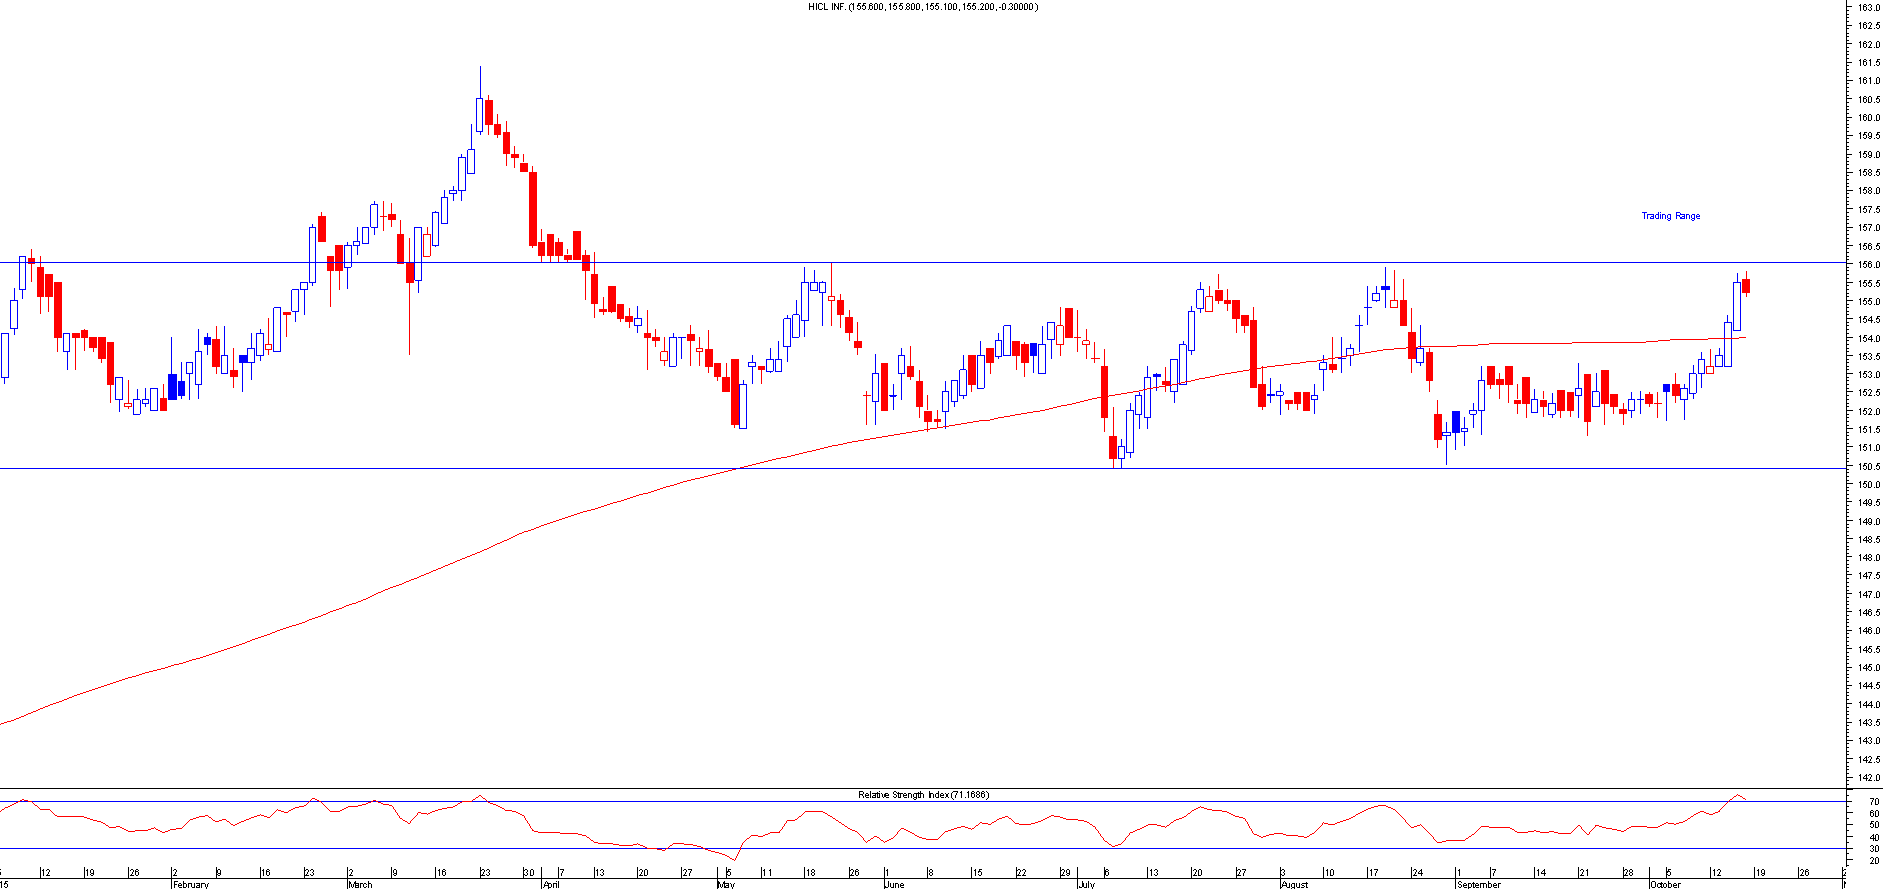This screenshot has height=889, width=1883.
Task: Click the last red candle at chart's right end
Action: [1746, 286]
